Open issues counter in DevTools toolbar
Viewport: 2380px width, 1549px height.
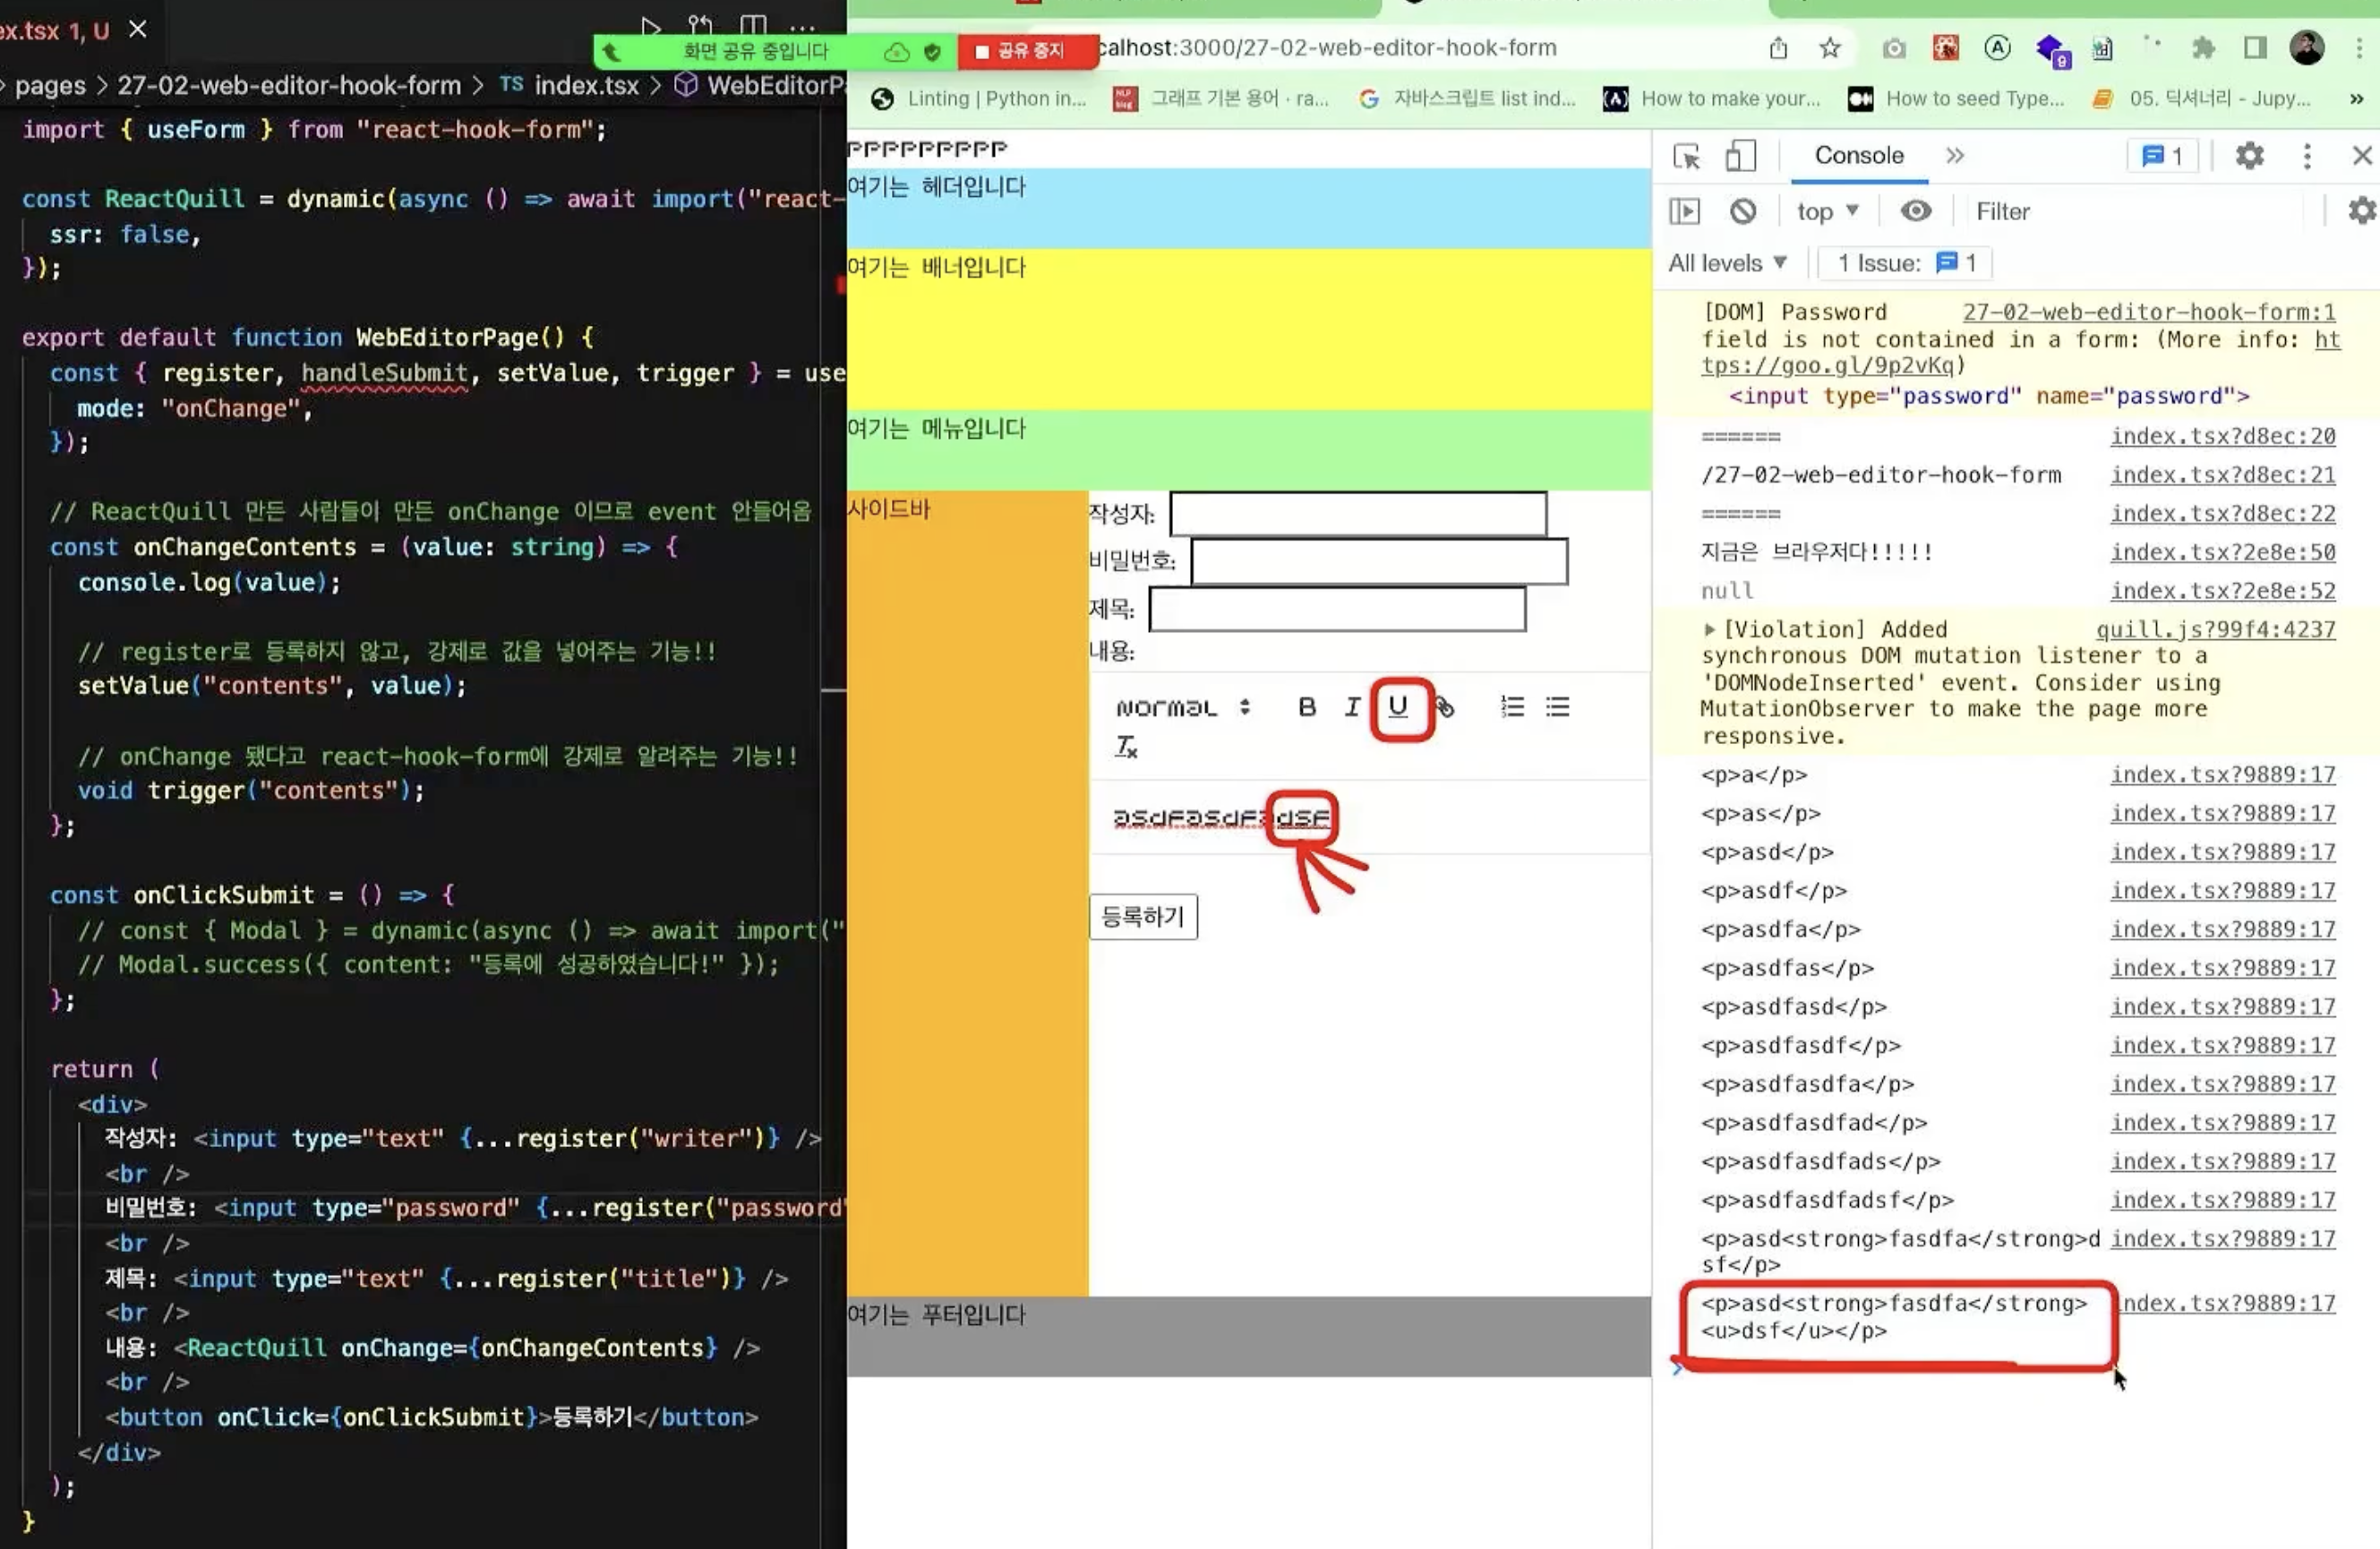(2162, 156)
